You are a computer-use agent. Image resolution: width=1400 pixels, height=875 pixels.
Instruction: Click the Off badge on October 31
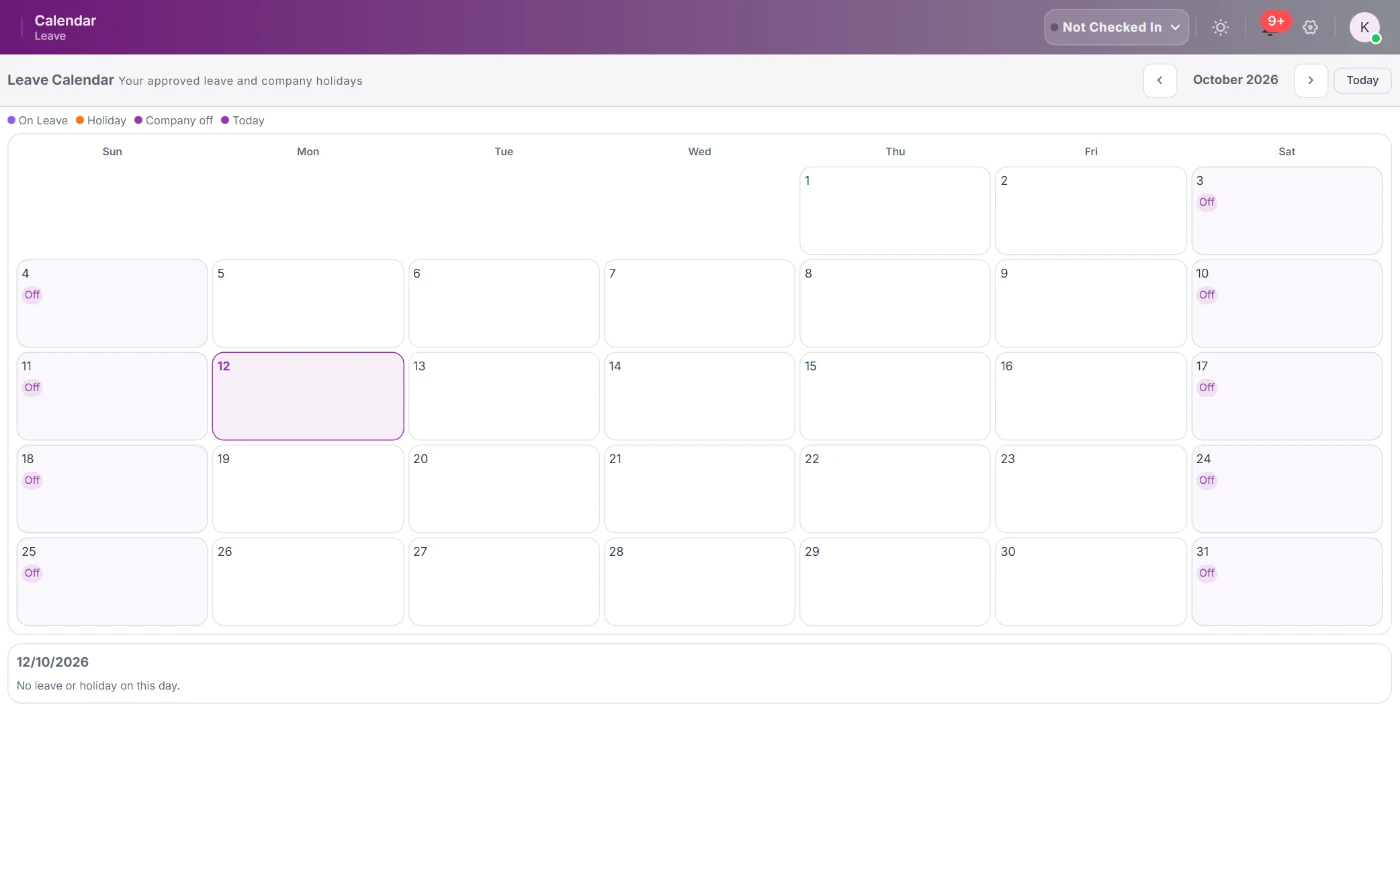coord(1207,574)
